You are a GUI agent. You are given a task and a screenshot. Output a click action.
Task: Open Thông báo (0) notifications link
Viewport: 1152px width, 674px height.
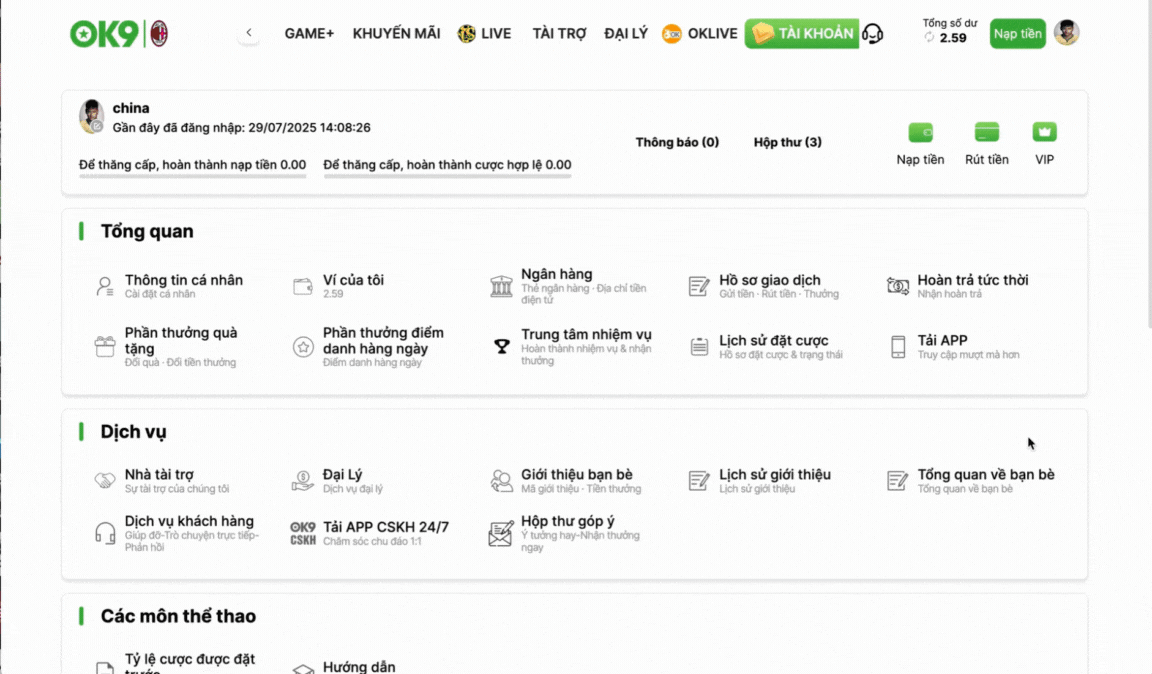click(677, 142)
